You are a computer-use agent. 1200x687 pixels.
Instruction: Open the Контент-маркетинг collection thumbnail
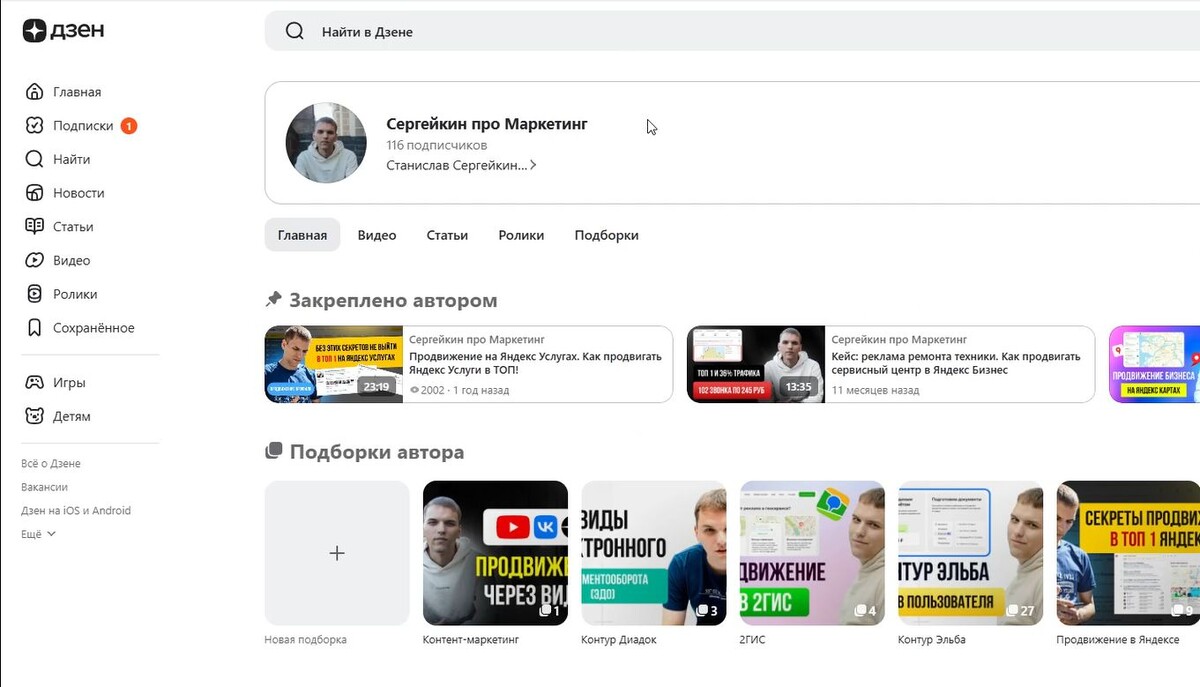[495, 553]
